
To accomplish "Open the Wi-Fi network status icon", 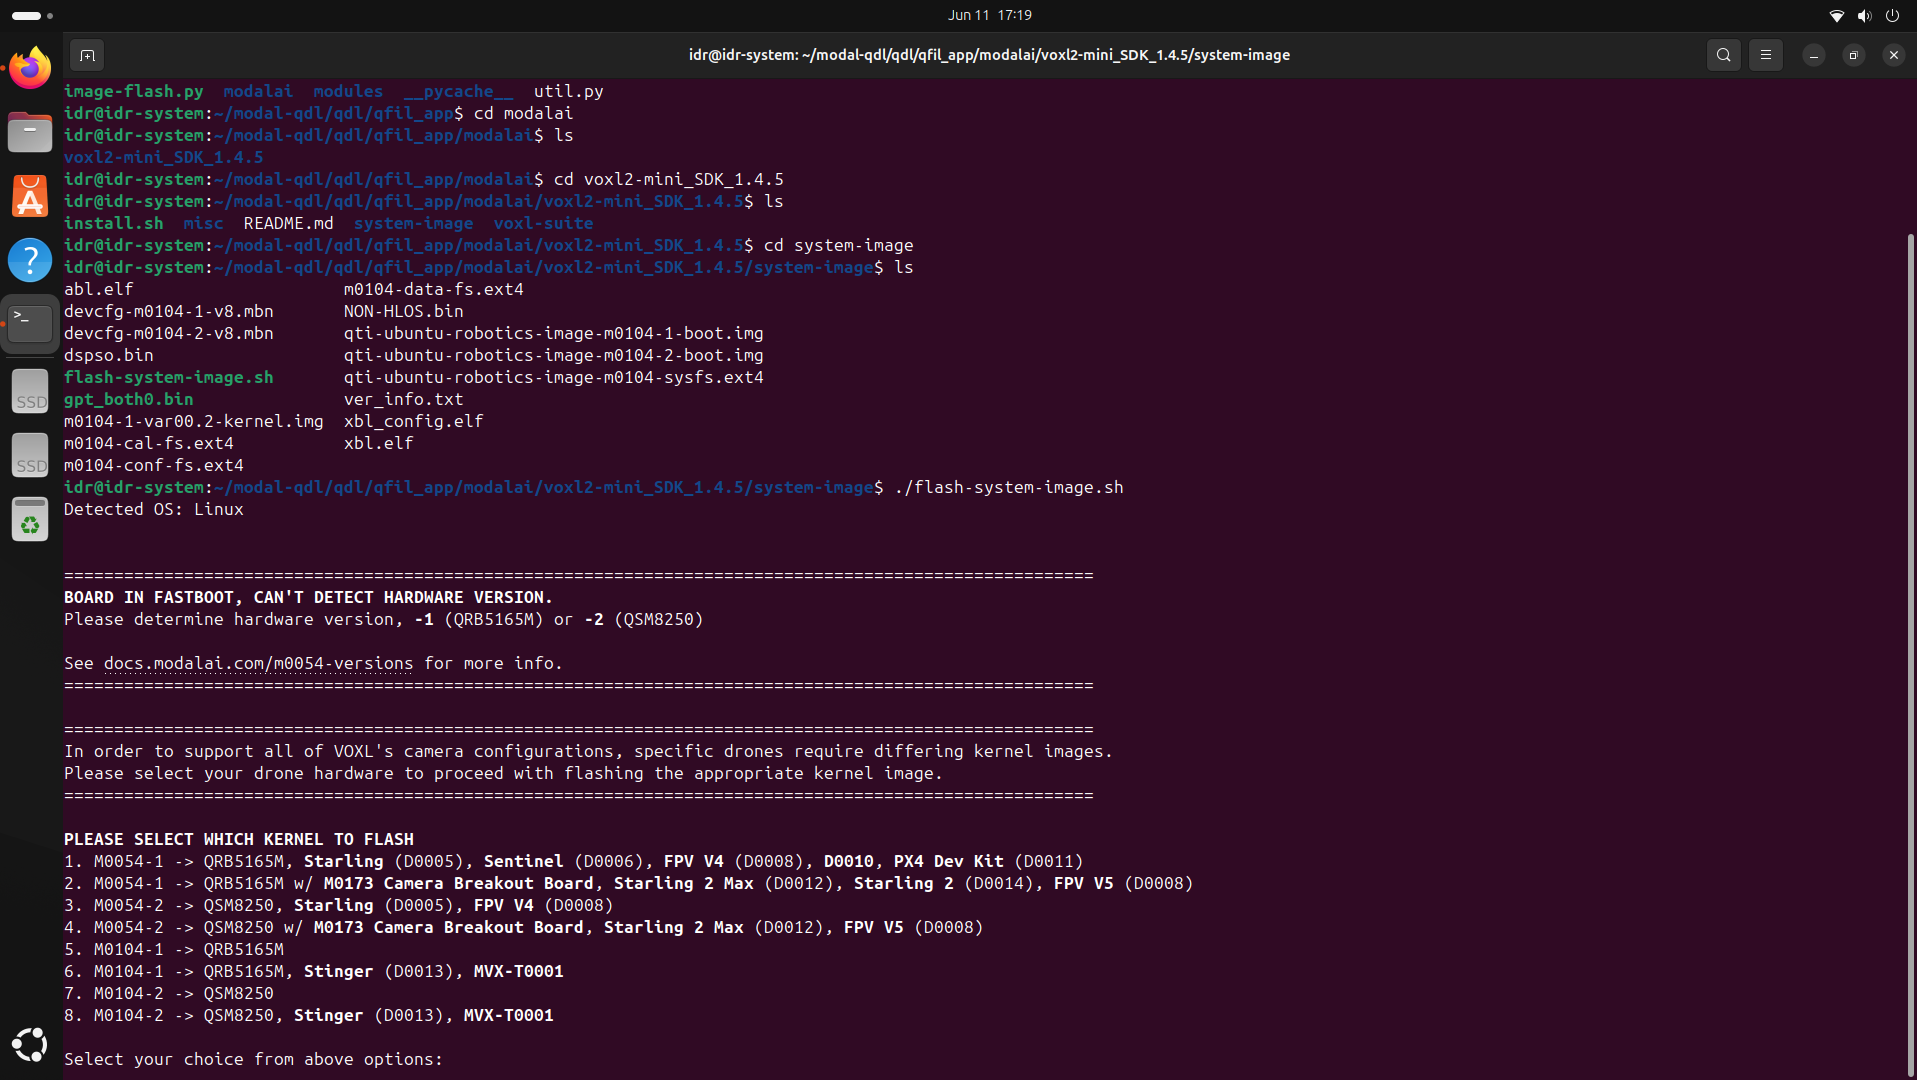I will (1837, 15).
